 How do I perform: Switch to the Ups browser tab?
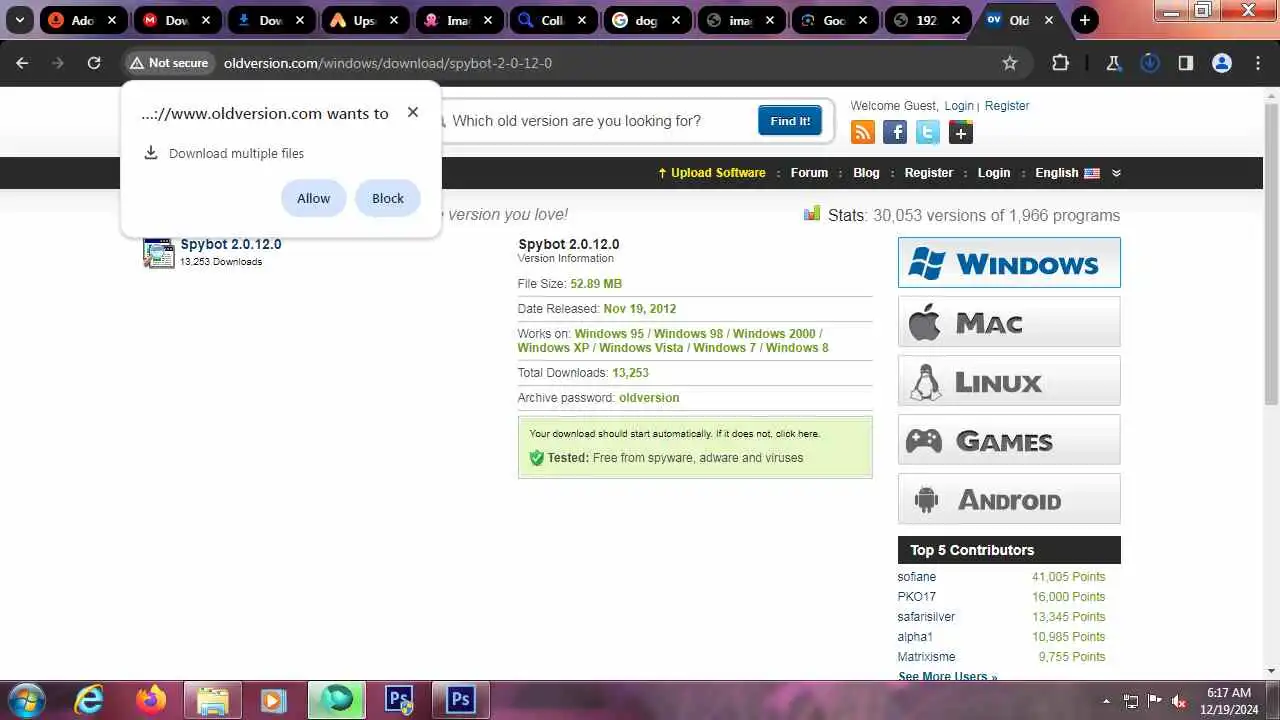(364, 20)
